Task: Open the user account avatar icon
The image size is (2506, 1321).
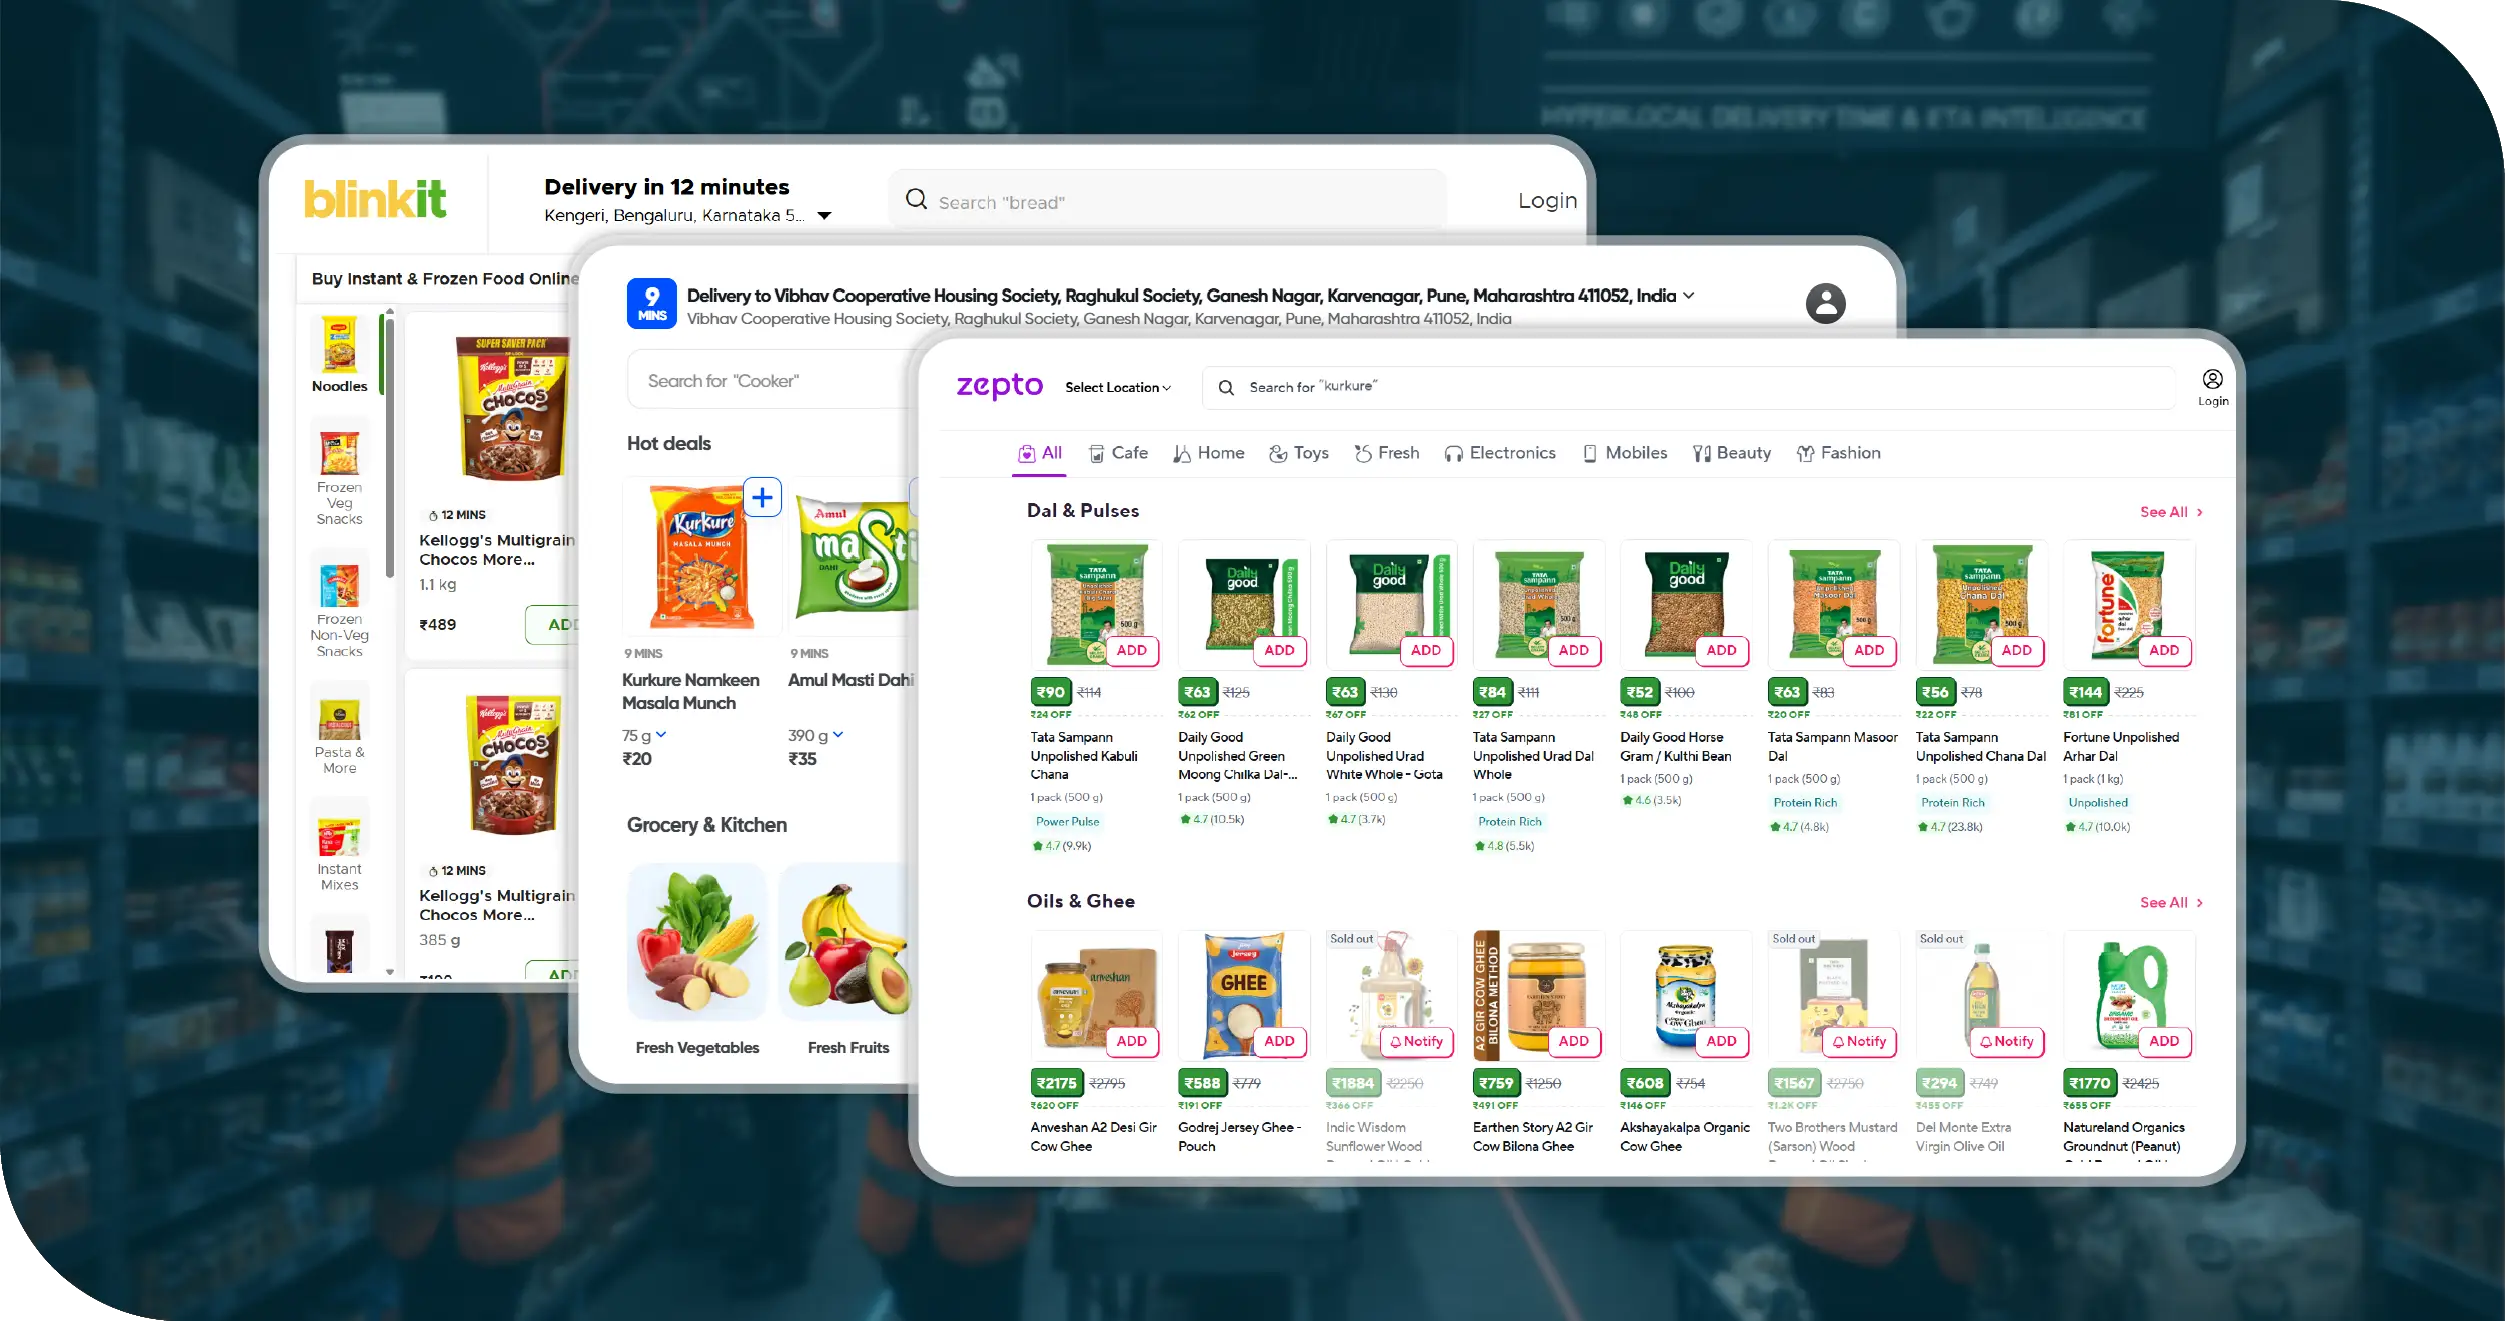Action: click(1825, 303)
